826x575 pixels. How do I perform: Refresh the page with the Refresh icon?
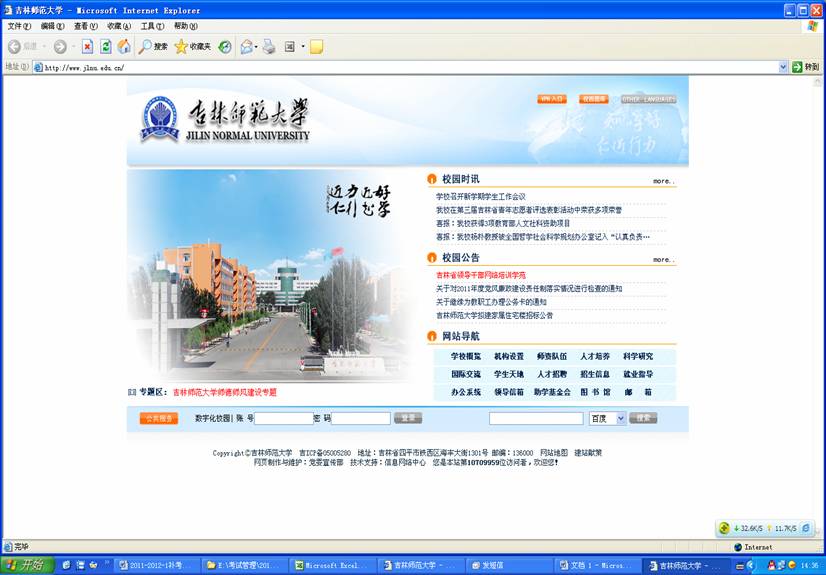(105, 46)
